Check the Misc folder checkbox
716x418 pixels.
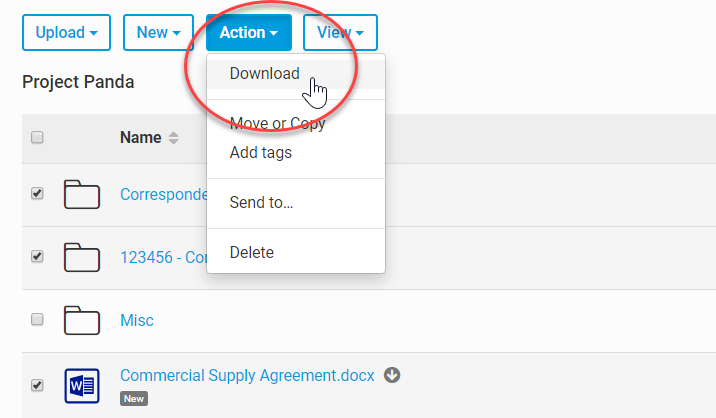(37, 320)
